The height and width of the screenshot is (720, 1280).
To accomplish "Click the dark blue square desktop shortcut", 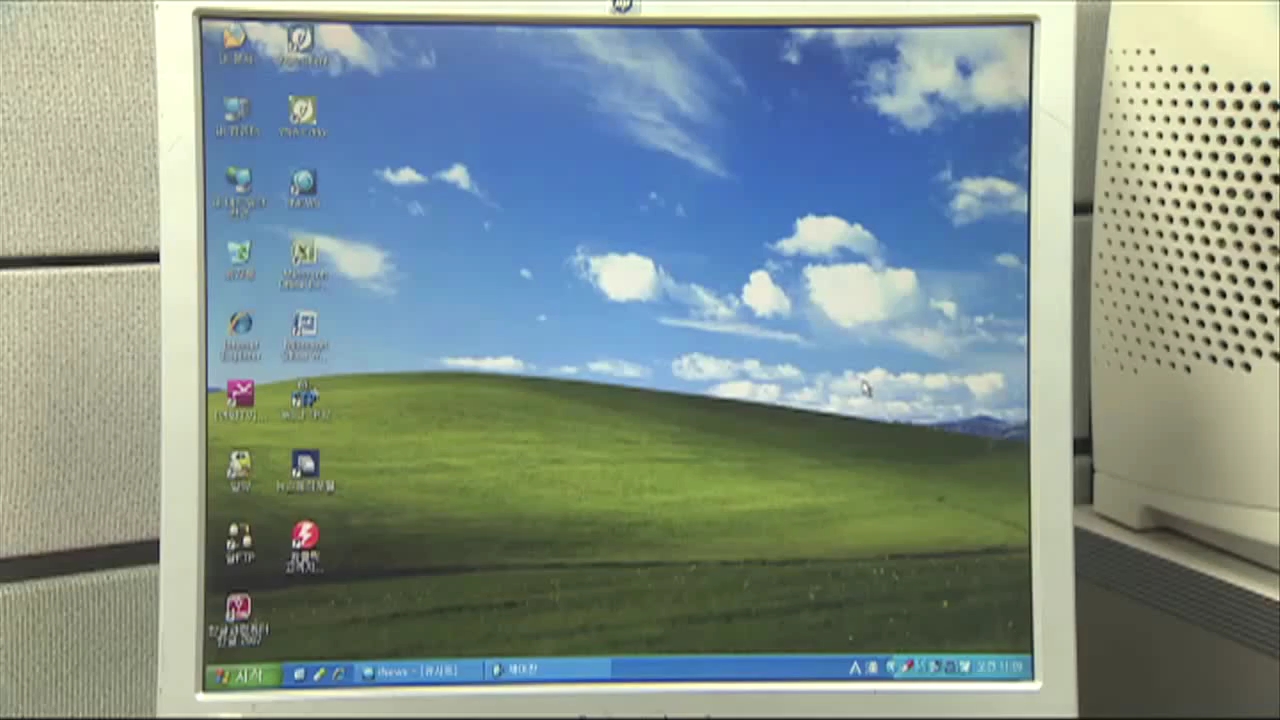I will click(x=305, y=465).
